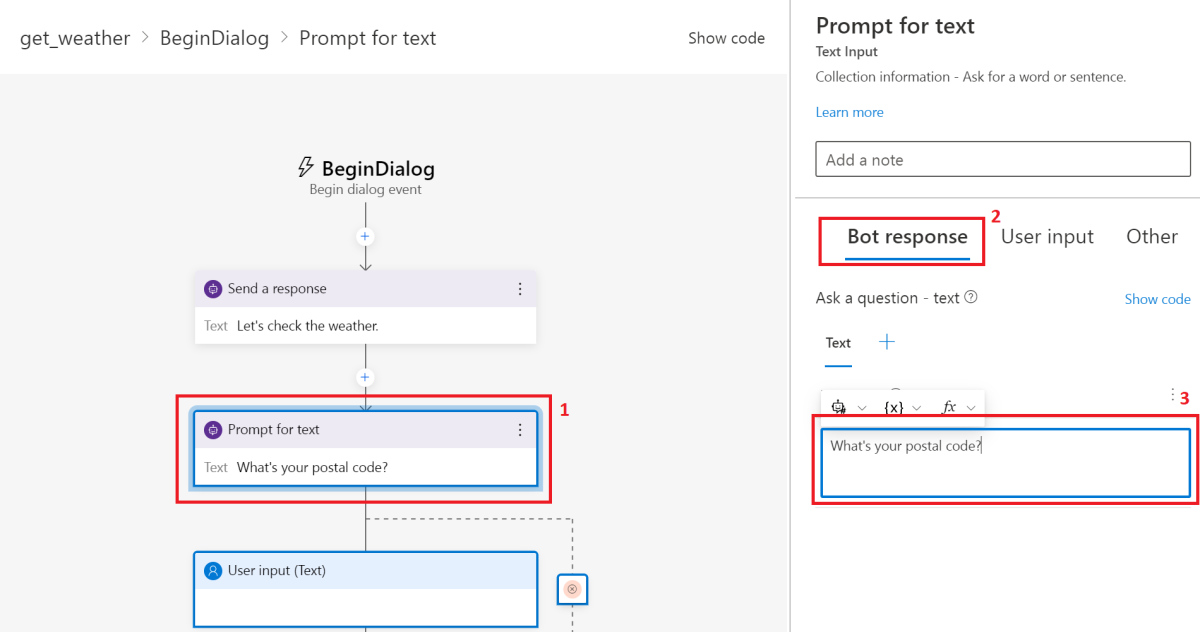Switch to the User input tab
The image size is (1200, 632).
click(1047, 236)
